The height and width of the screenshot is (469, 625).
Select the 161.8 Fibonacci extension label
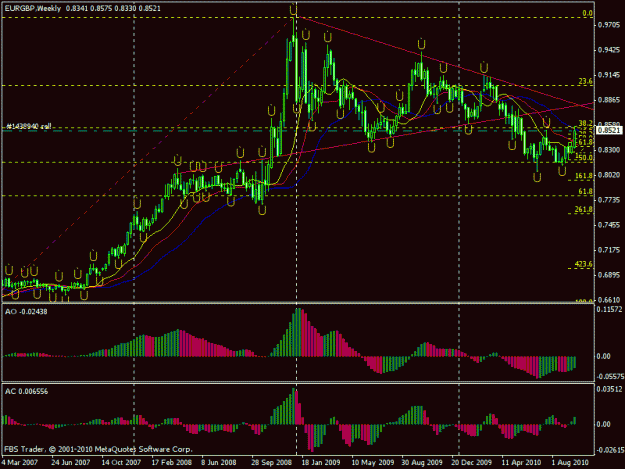[584, 176]
